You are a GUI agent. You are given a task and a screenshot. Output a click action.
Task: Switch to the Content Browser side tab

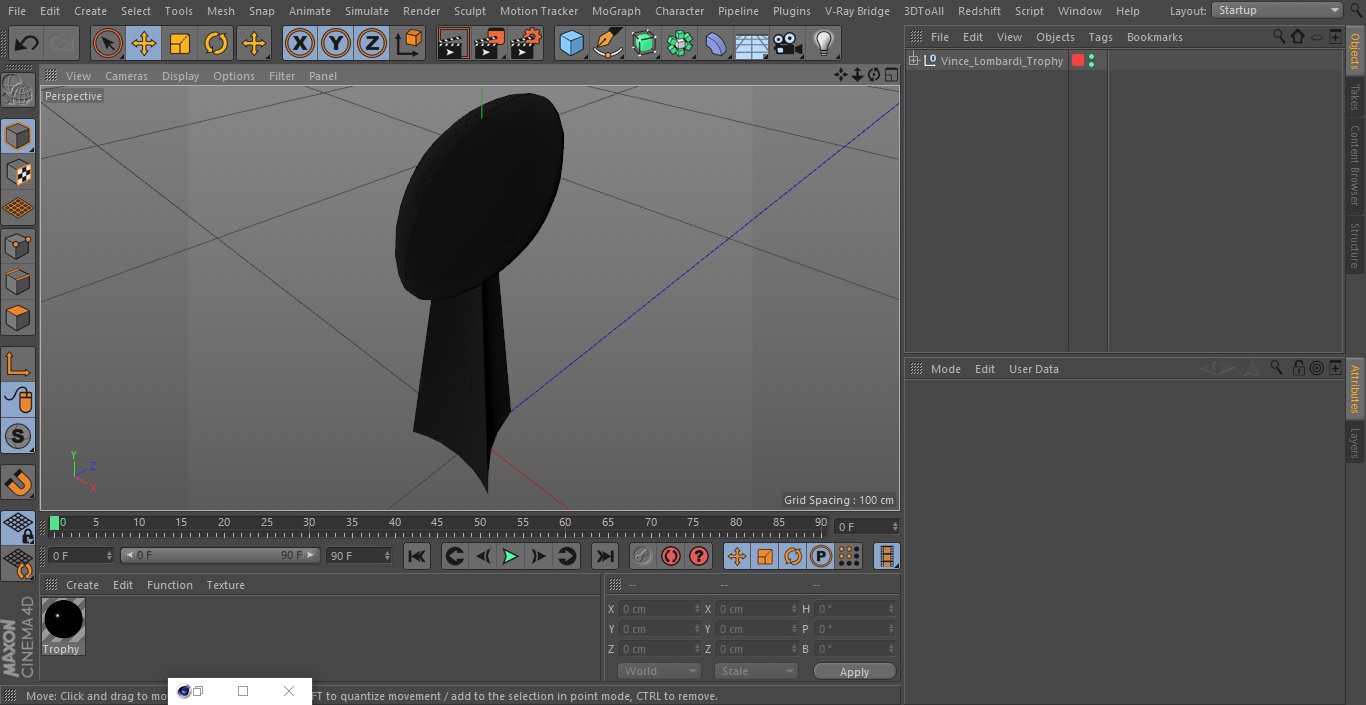1355,165
